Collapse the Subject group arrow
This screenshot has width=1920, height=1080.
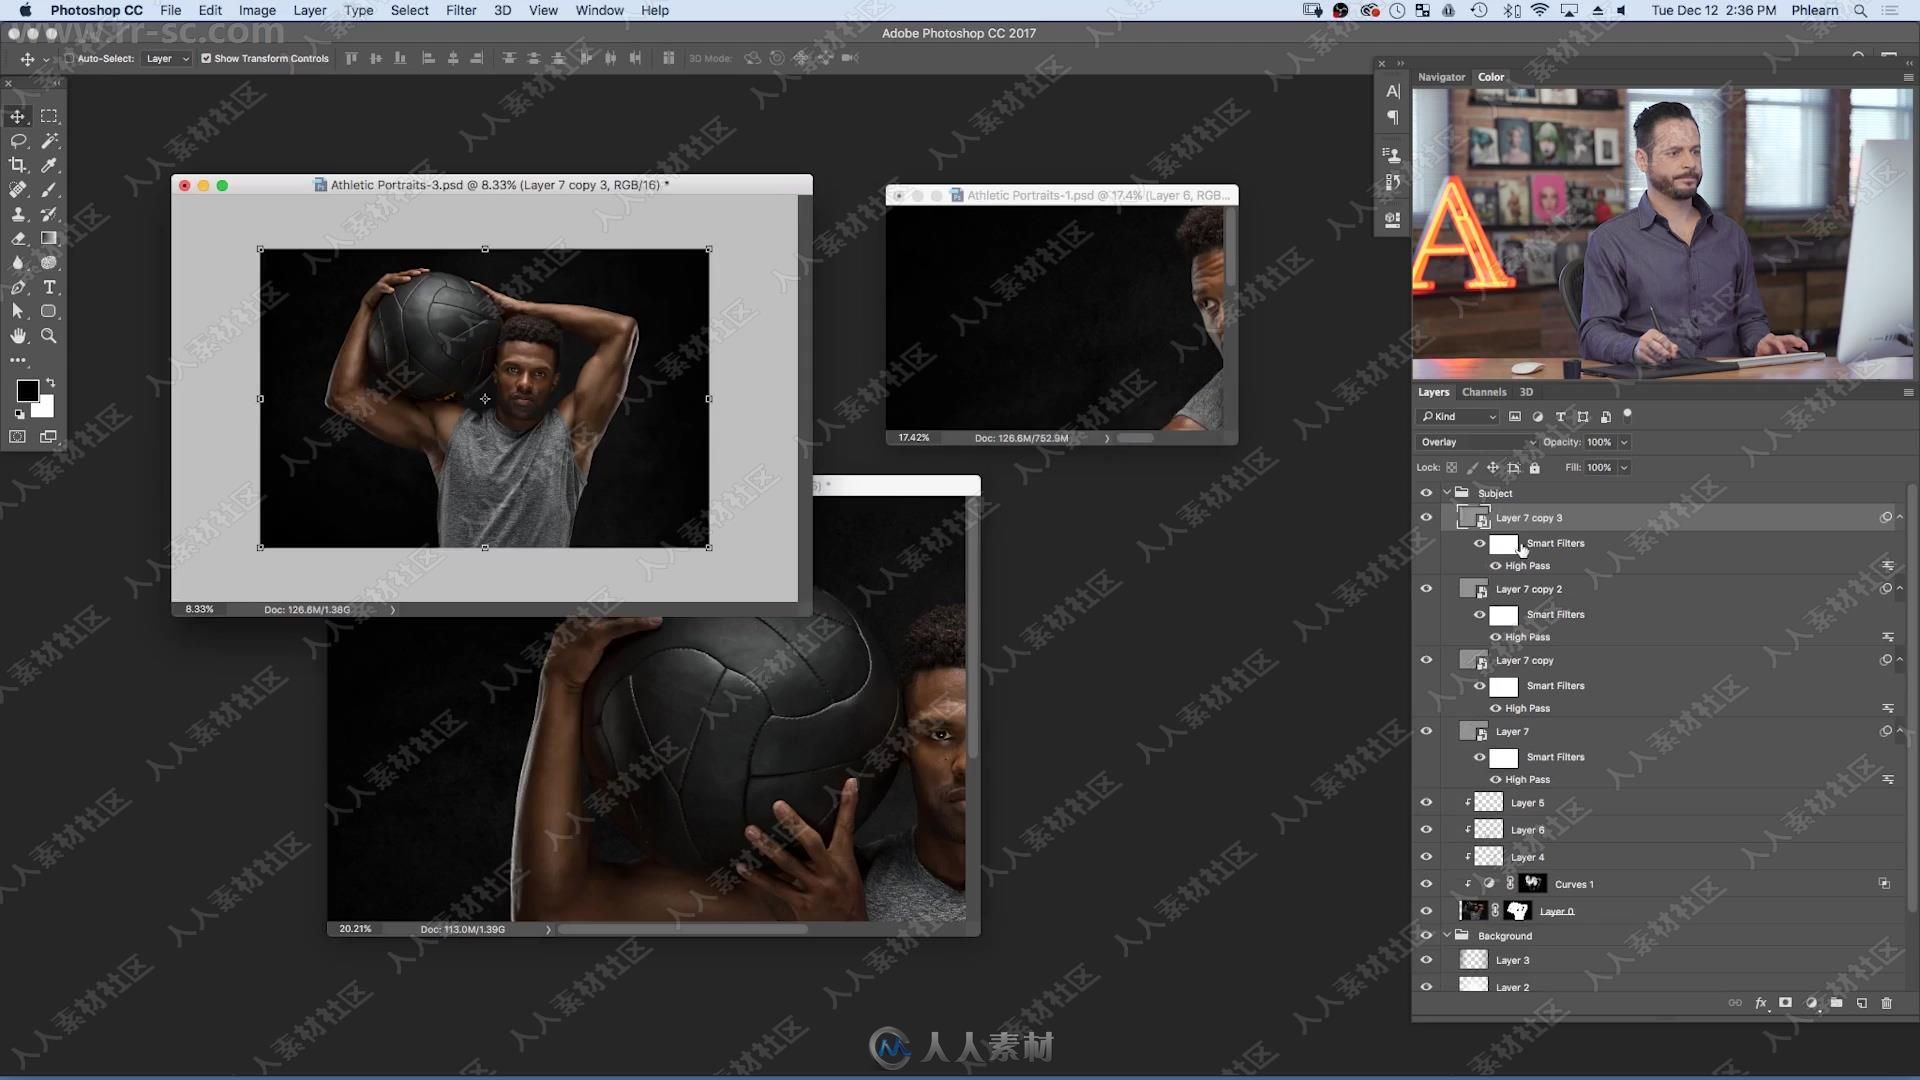[x=1446, y=493]
